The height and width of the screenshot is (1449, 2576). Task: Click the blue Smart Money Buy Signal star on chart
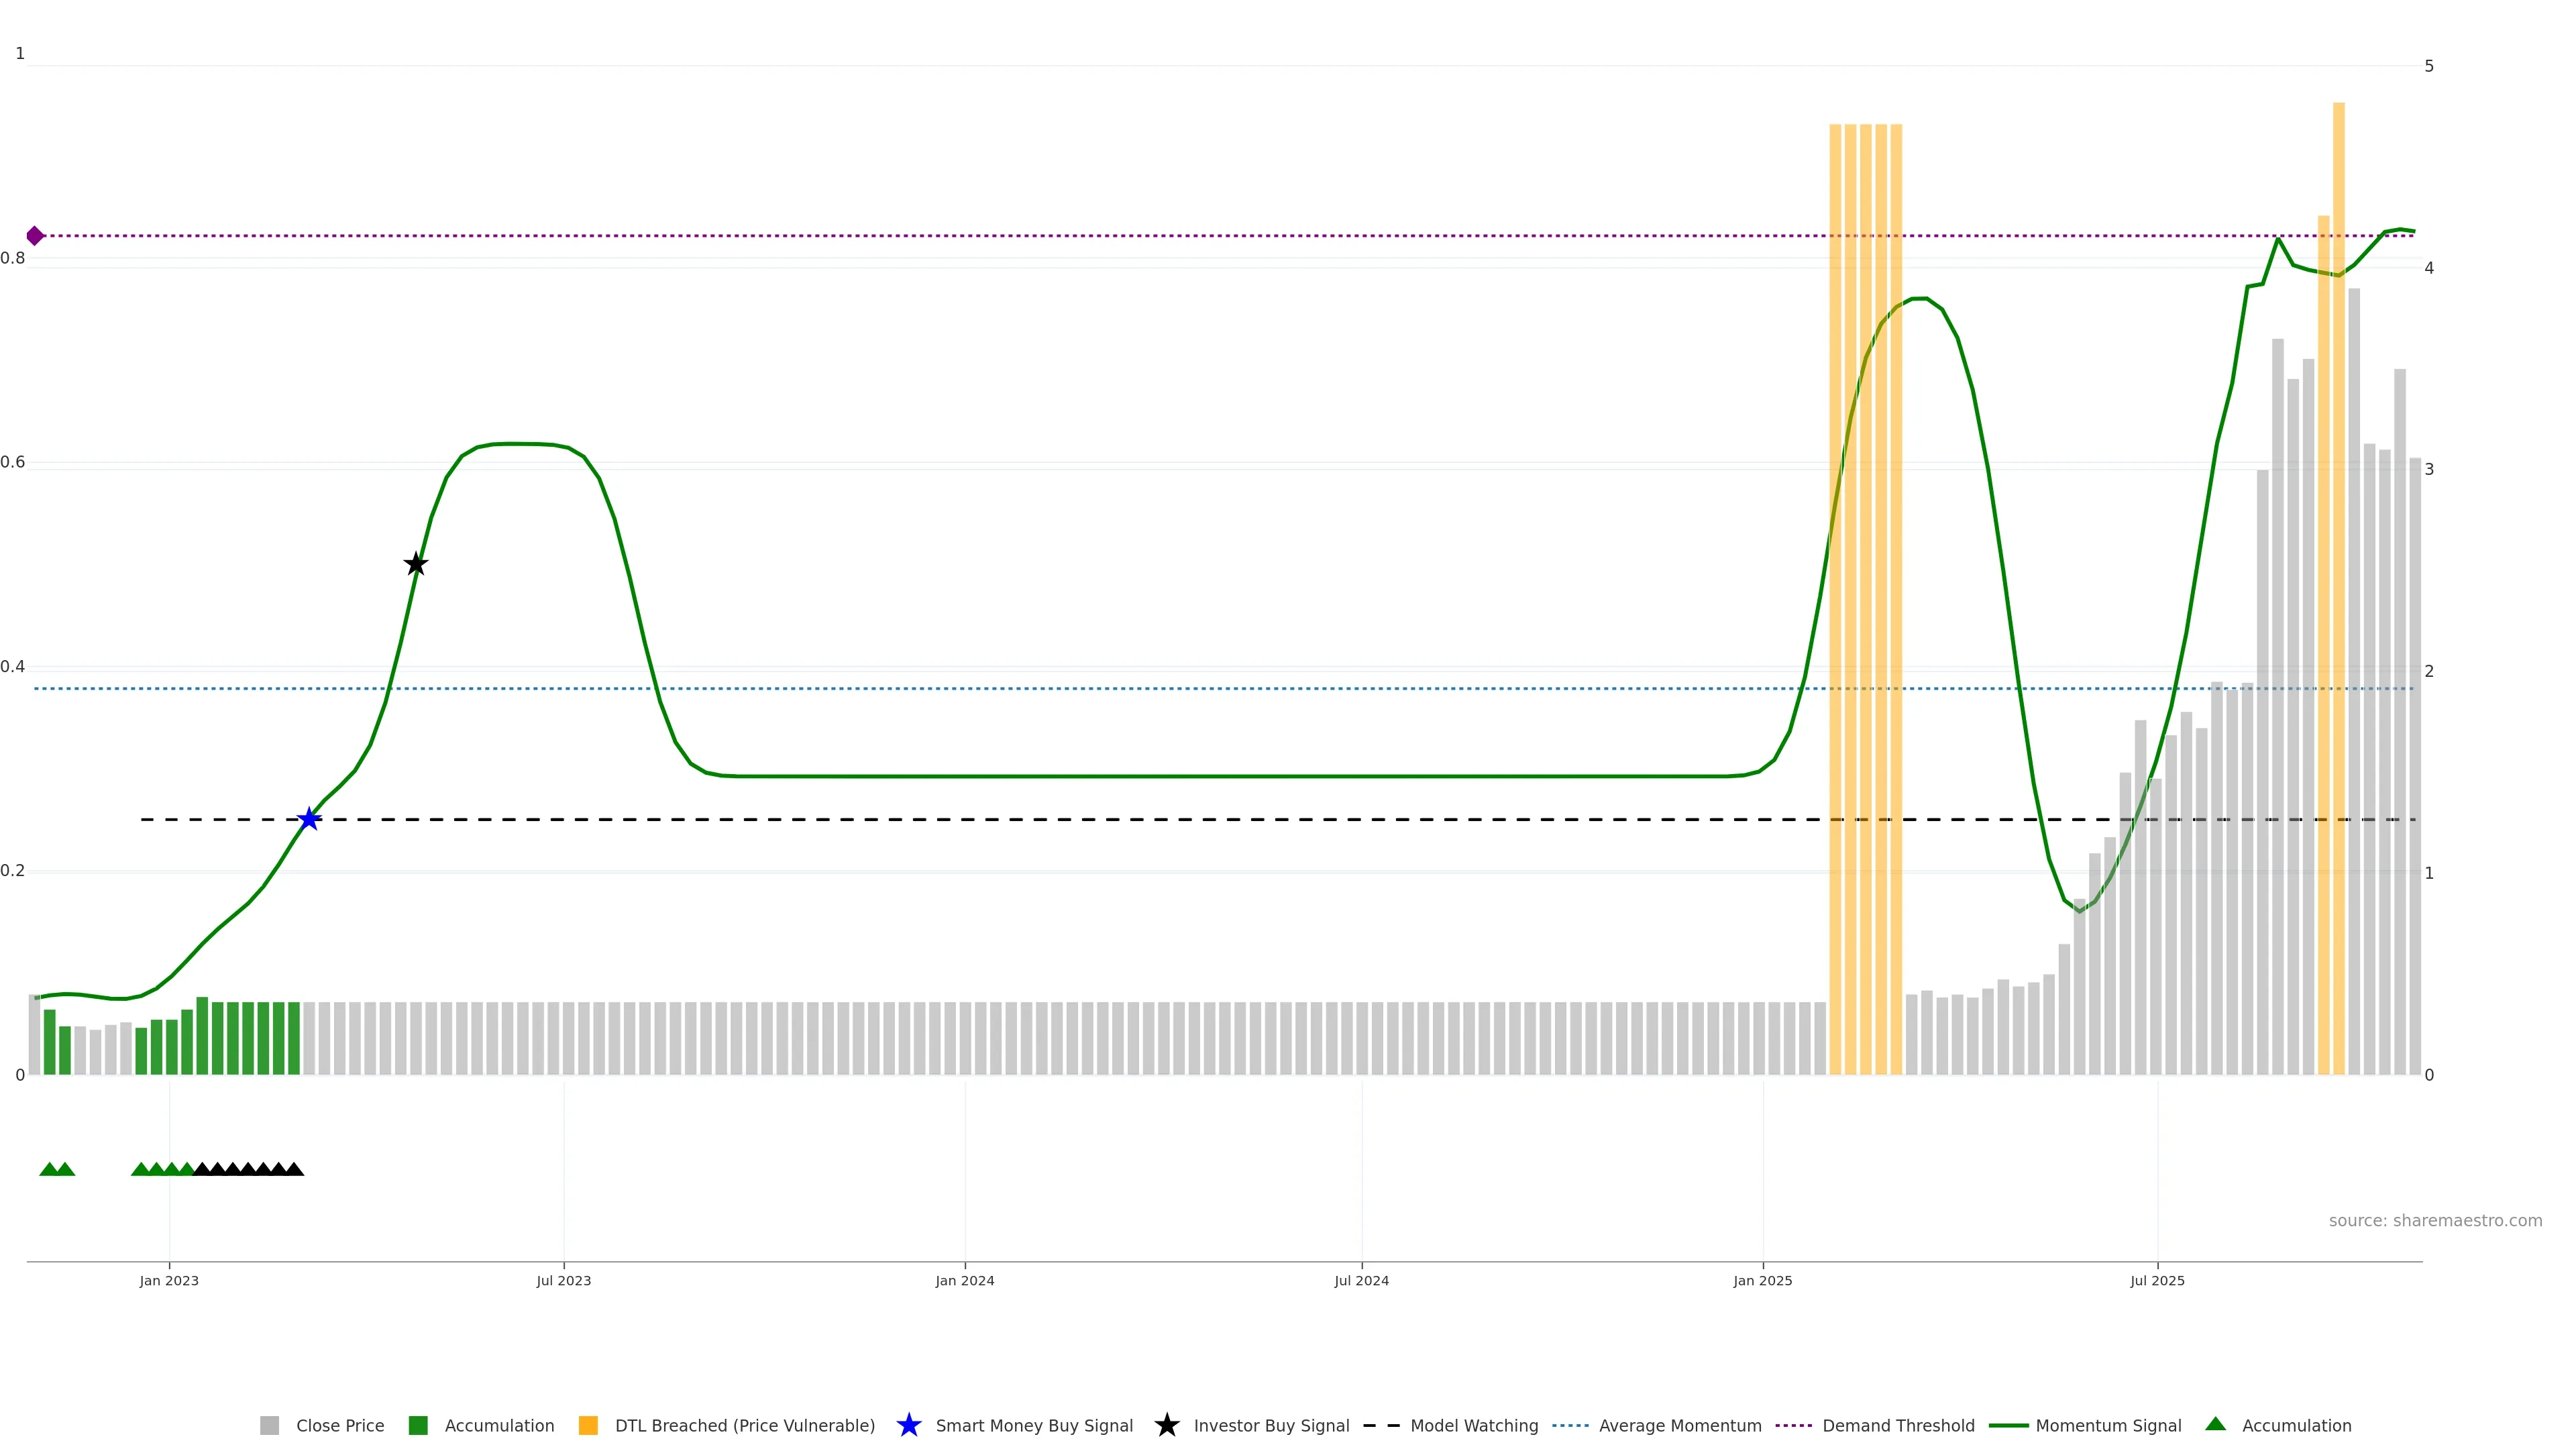[309, 819]
